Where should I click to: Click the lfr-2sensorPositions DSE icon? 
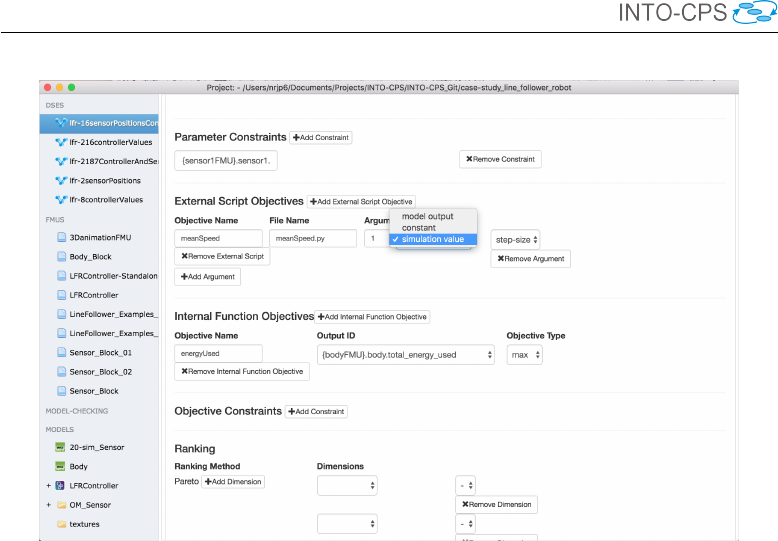pyautogui.click(x=61, y=181)
